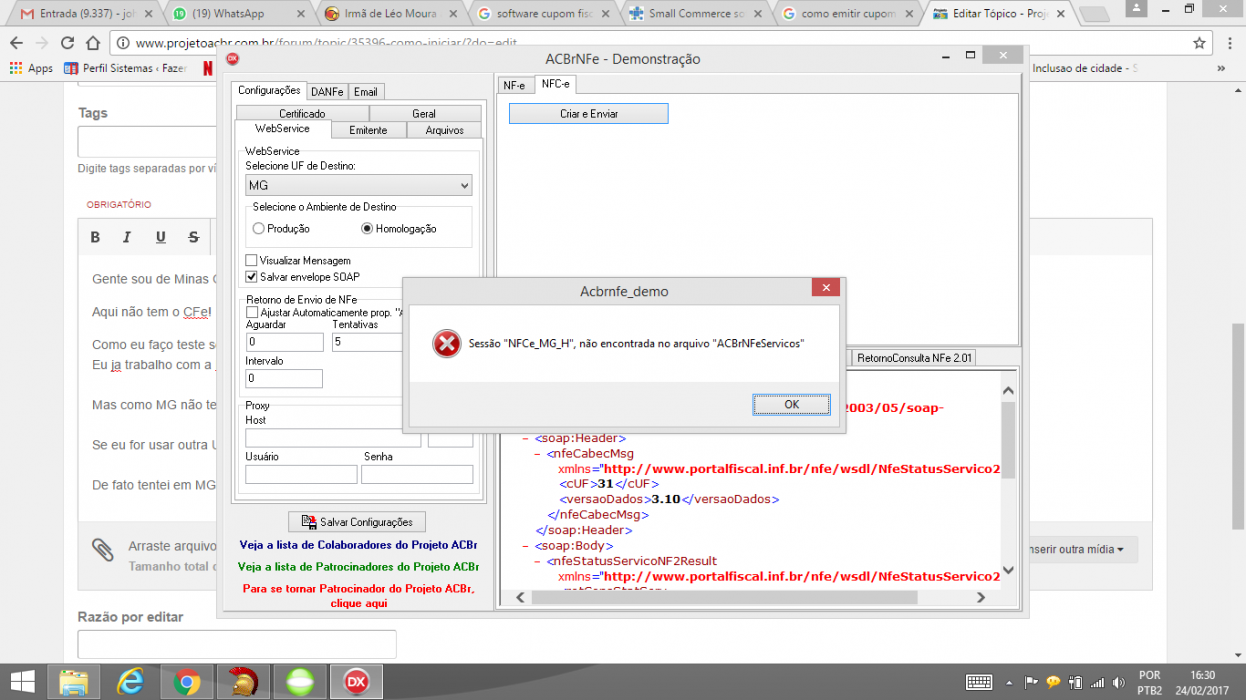
Task: Click the Underline formatting icon
Action: click(x=160, y=237)
